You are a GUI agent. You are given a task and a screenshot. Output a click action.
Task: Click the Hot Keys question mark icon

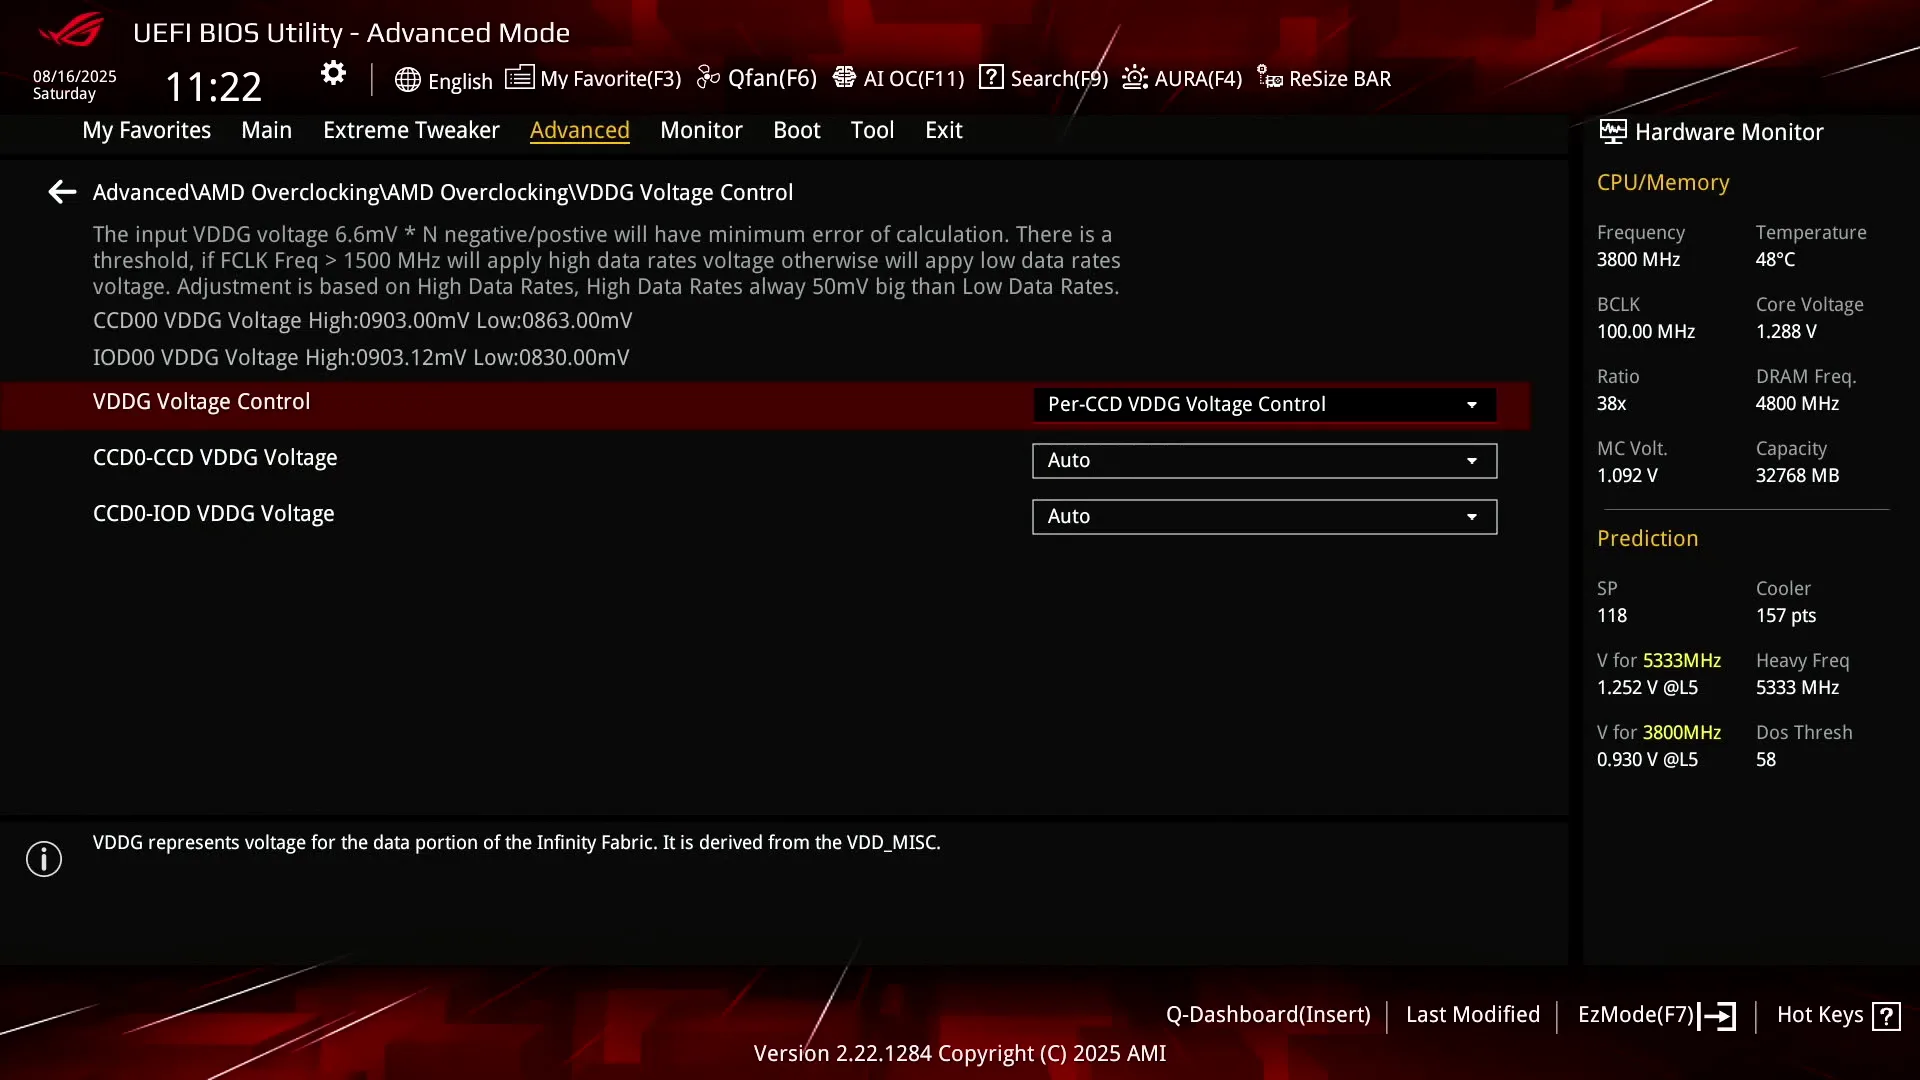click(1886, 1016)
